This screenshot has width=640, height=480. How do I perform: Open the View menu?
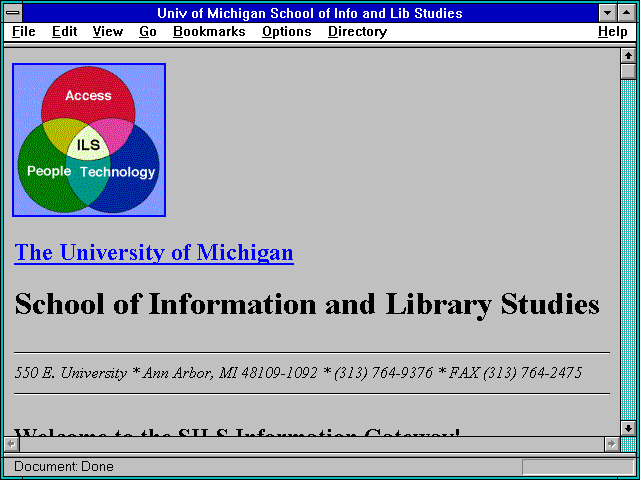(108, 32)
